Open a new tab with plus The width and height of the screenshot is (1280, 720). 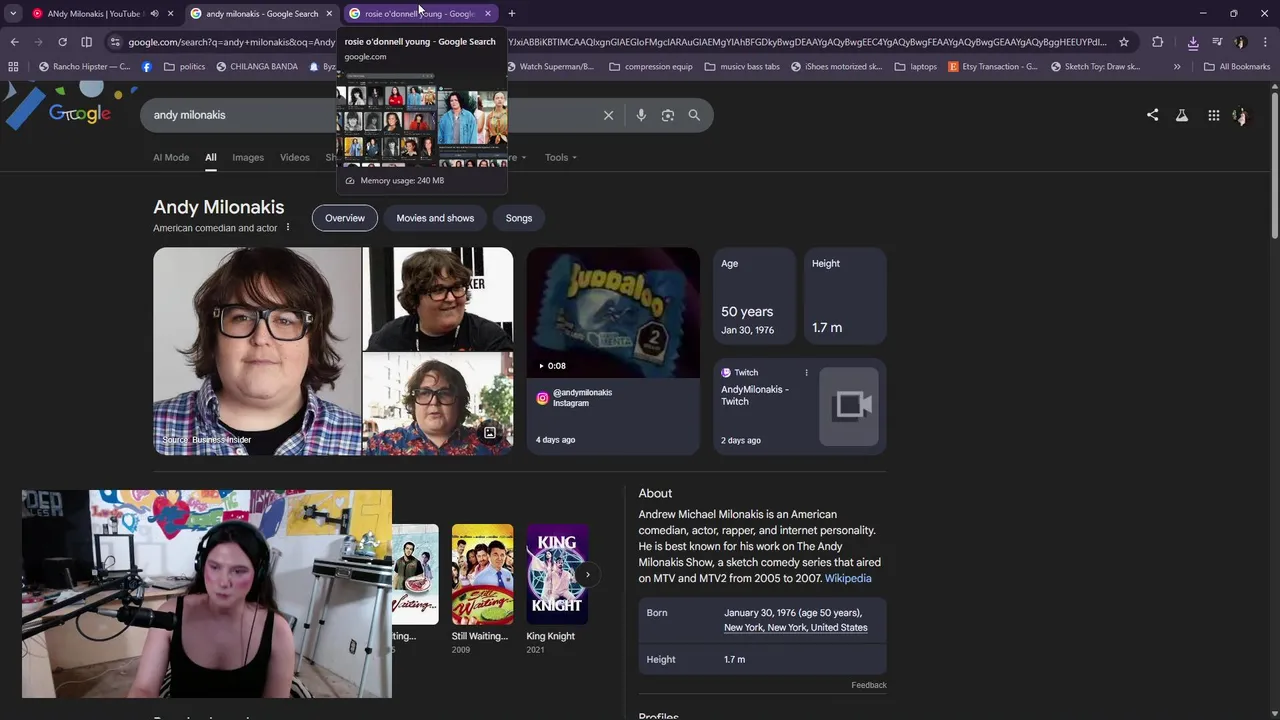(x=511, y=14)
